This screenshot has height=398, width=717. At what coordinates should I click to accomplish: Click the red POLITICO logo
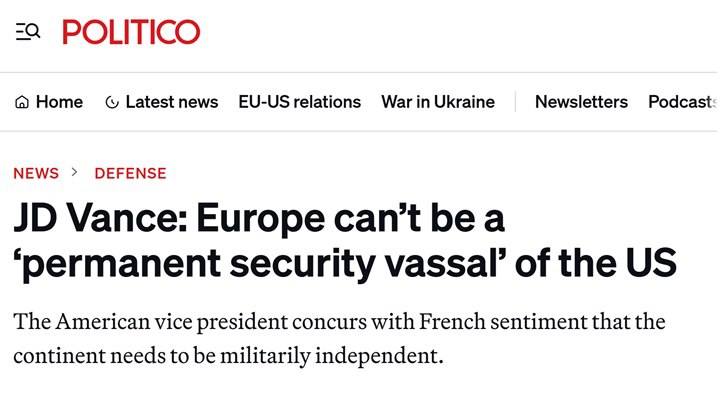tap(131, 32)
